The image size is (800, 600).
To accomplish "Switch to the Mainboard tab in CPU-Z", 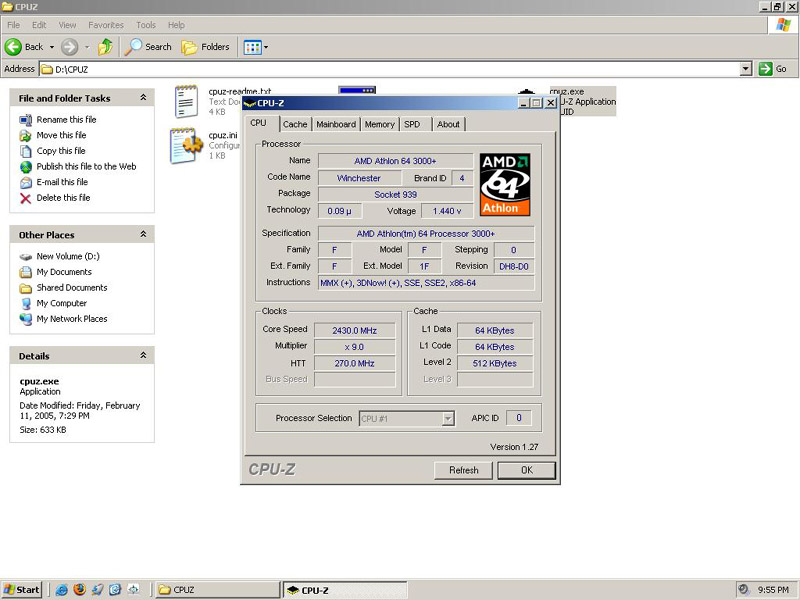I will (x=336, y=124).
